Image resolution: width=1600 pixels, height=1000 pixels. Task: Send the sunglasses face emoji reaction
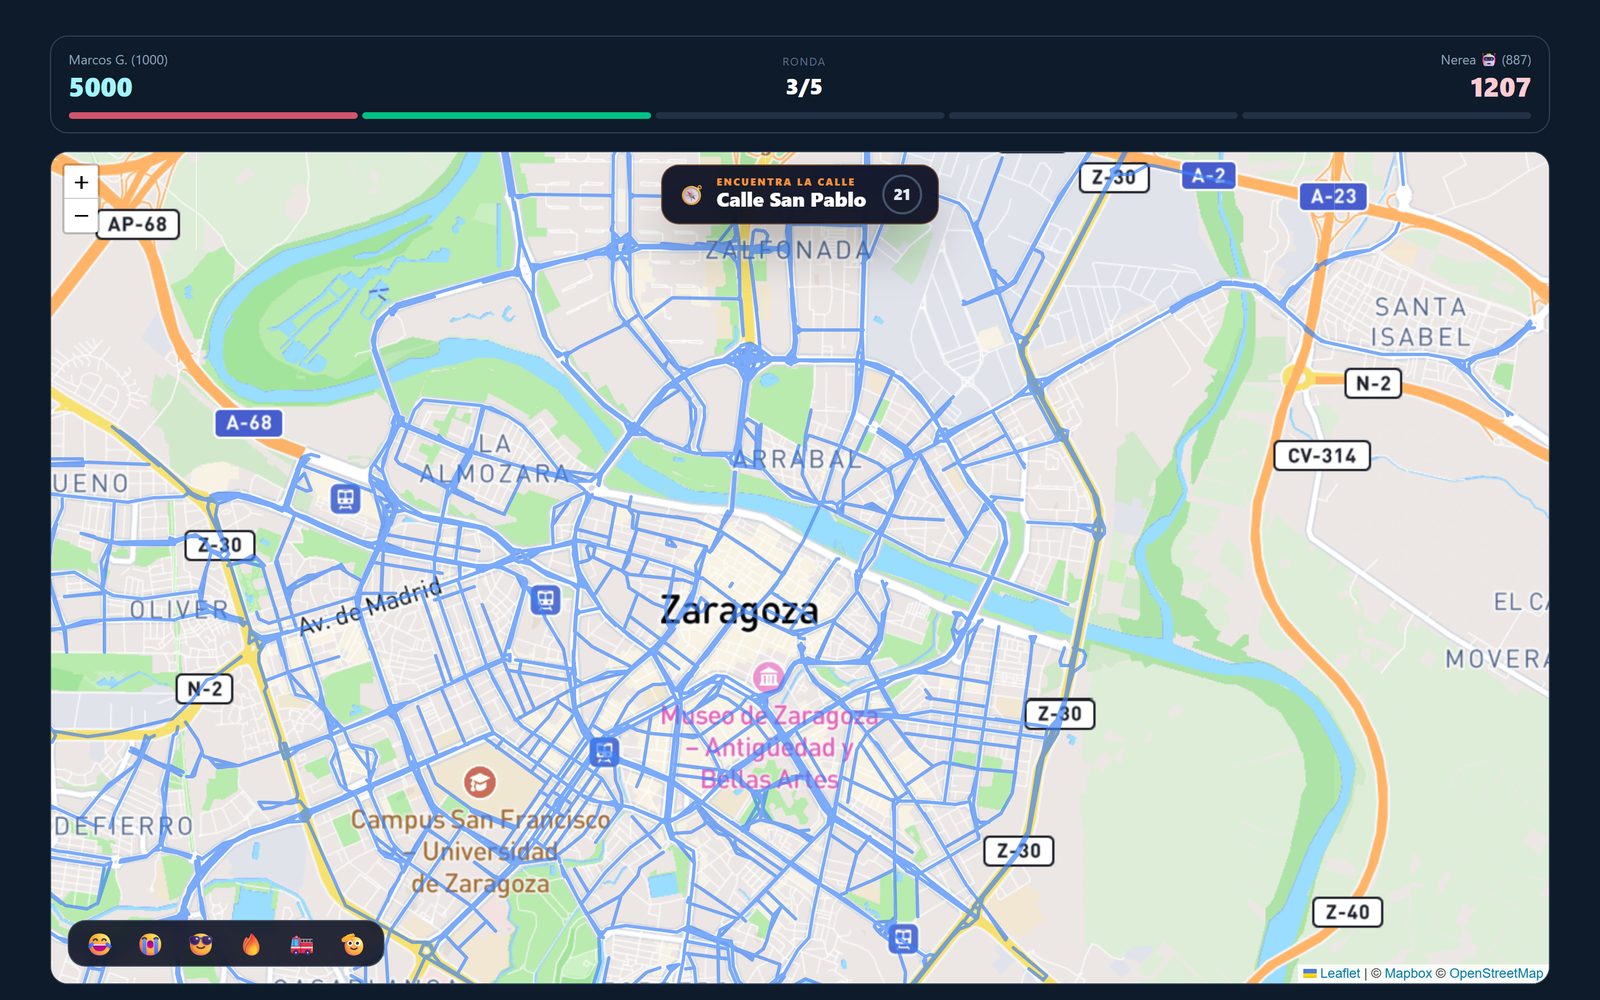(201, 944)
